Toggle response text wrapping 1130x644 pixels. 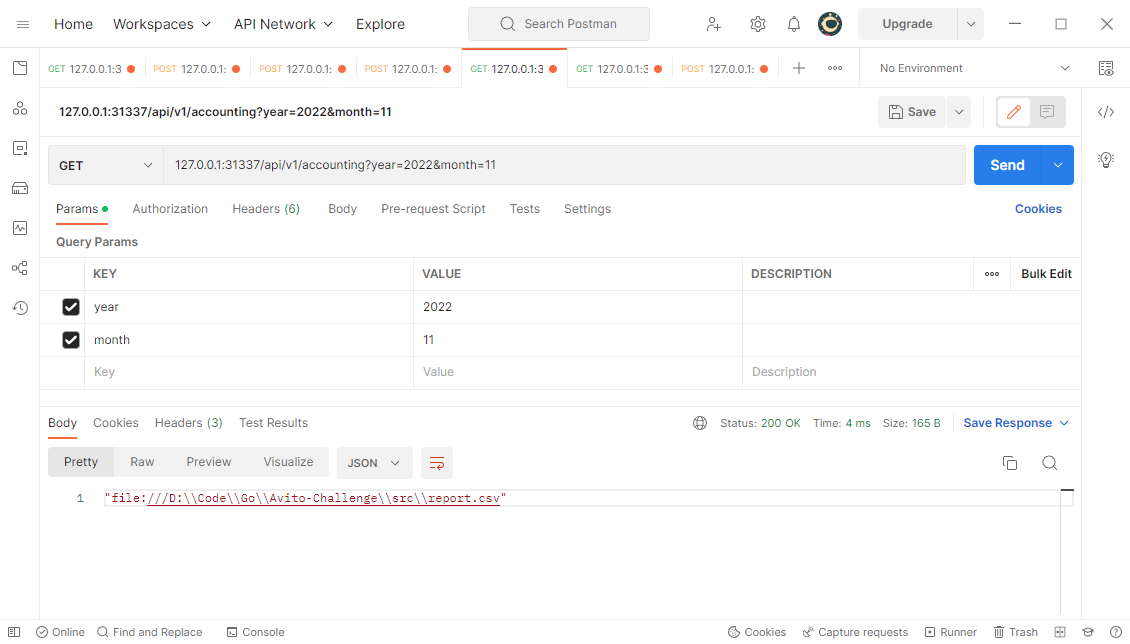[x=436, y=462]
